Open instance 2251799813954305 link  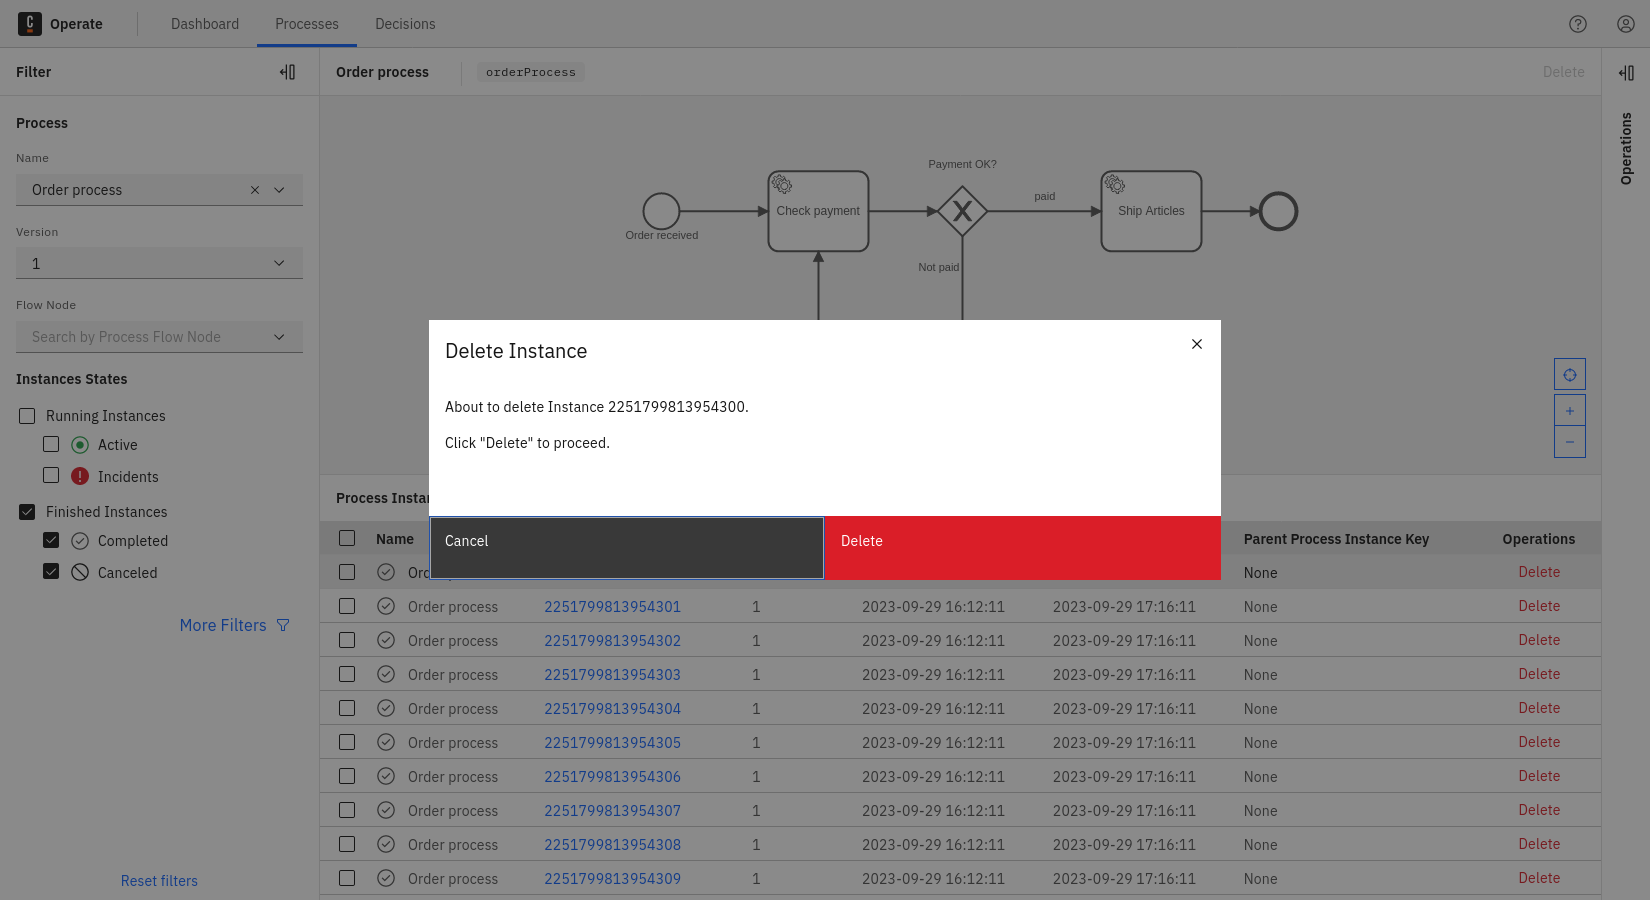612,743
